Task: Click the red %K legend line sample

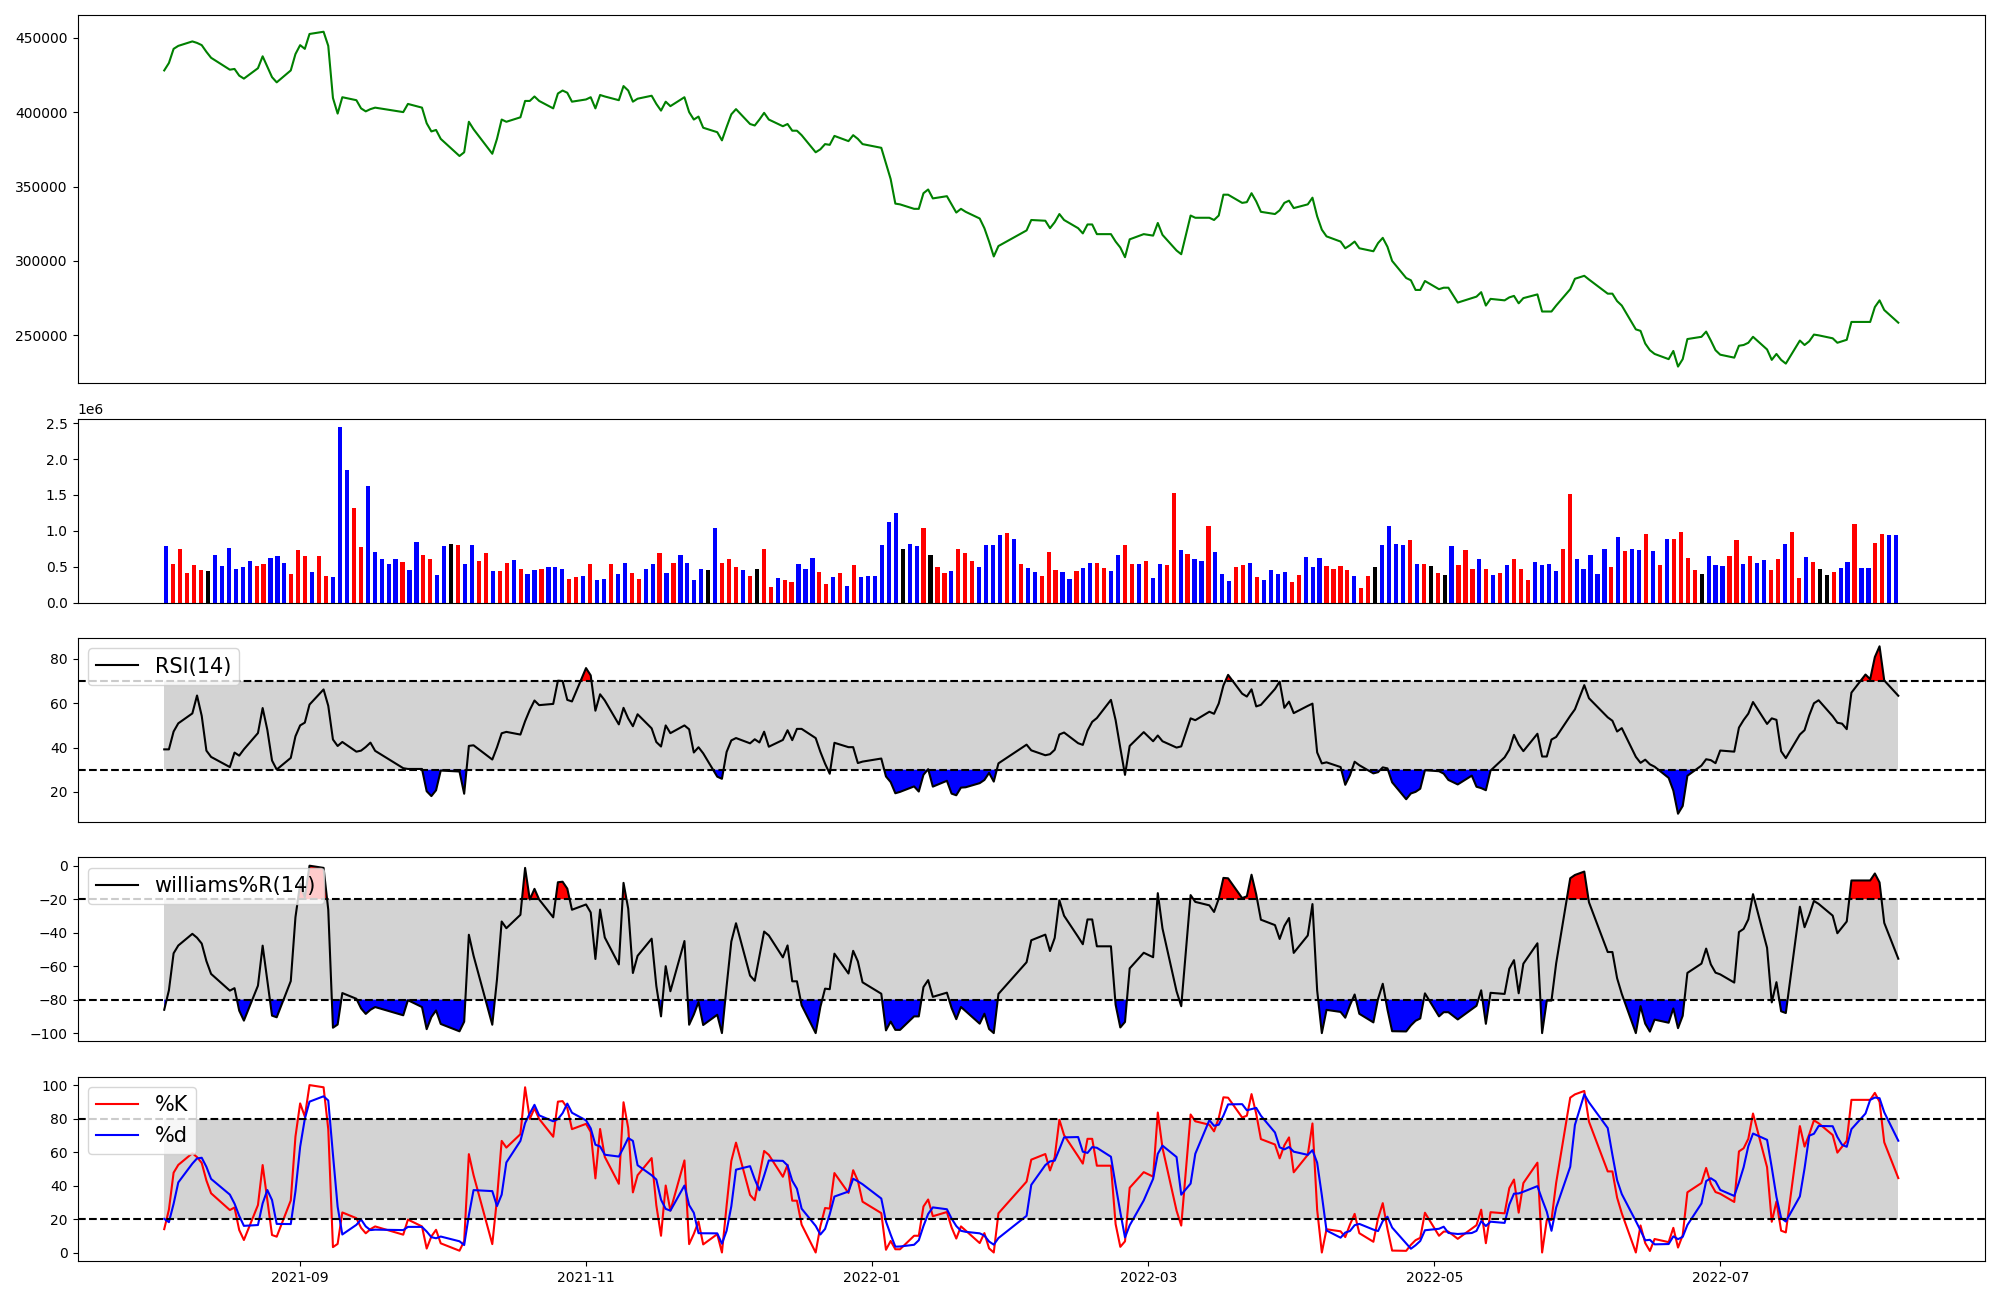Action: pyautogui.click(x=118, y=1104)
